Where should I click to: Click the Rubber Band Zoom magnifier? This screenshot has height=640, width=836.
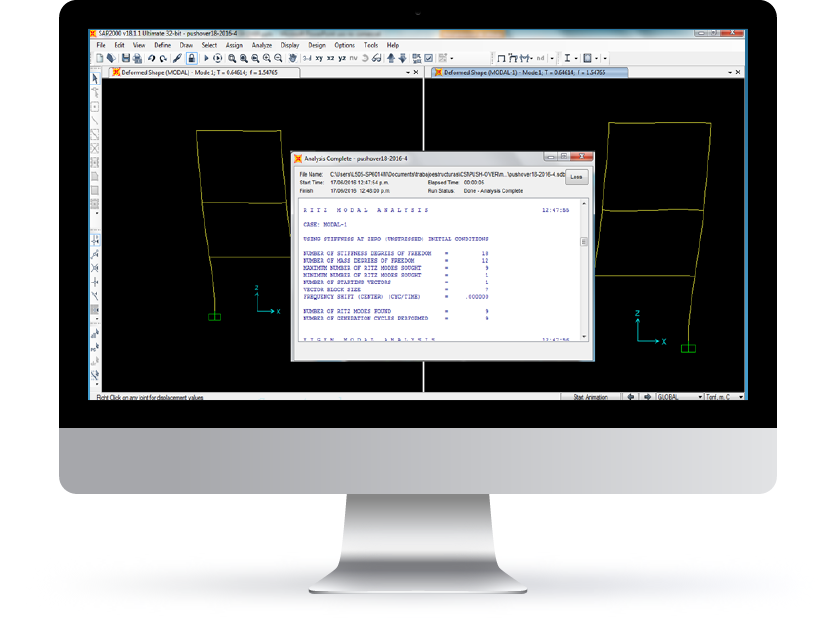tap(232, 58)
